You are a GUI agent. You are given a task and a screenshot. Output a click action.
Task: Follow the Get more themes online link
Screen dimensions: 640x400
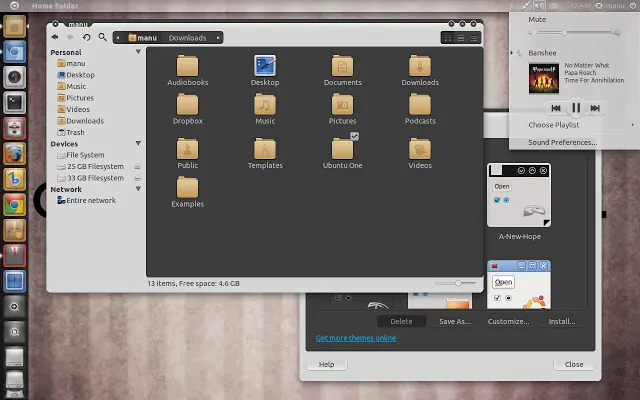click(356, 338)
